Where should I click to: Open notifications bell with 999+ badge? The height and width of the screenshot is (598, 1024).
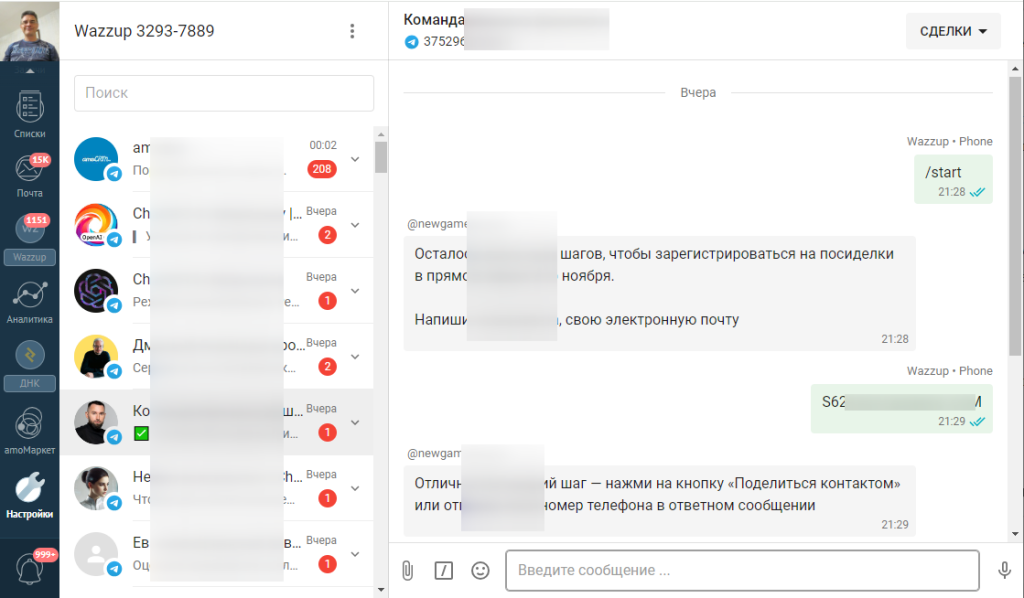29,570
